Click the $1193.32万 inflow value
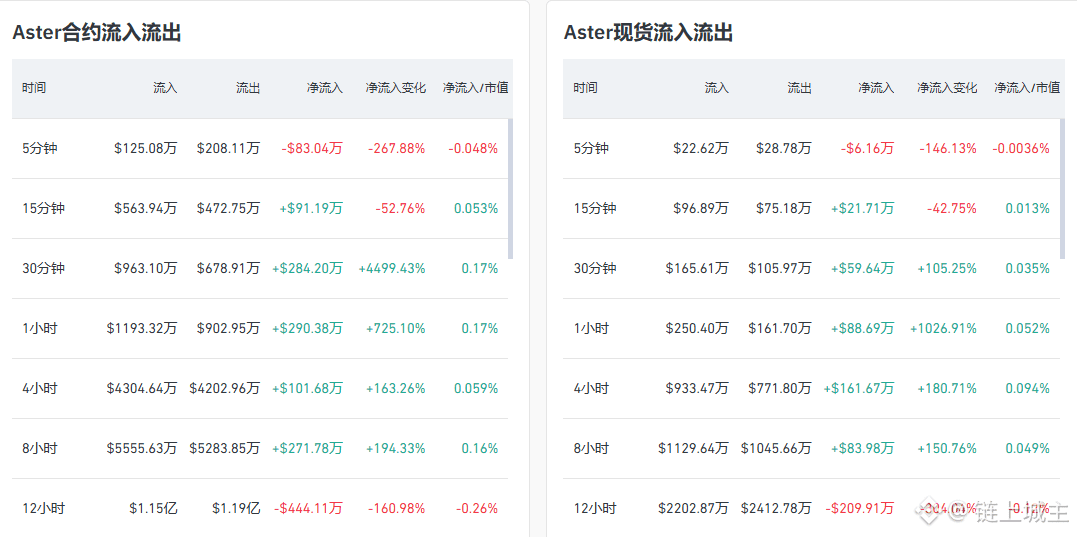Viewport: 1077px width, 537px height. pyautogui.click(x=142, y=328)
